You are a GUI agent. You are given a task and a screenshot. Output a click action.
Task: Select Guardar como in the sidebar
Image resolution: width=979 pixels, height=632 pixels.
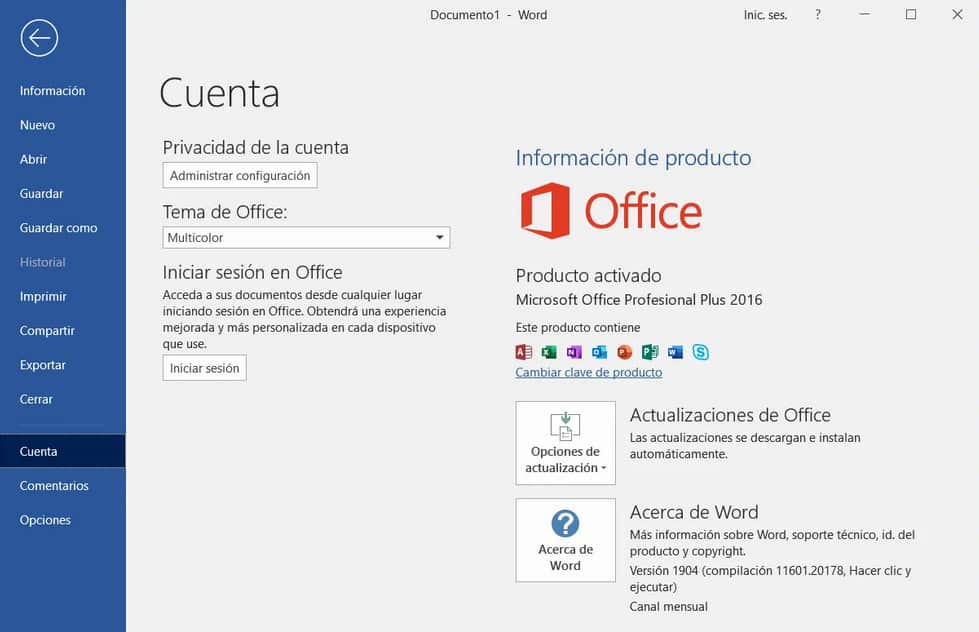click(59, 228)
